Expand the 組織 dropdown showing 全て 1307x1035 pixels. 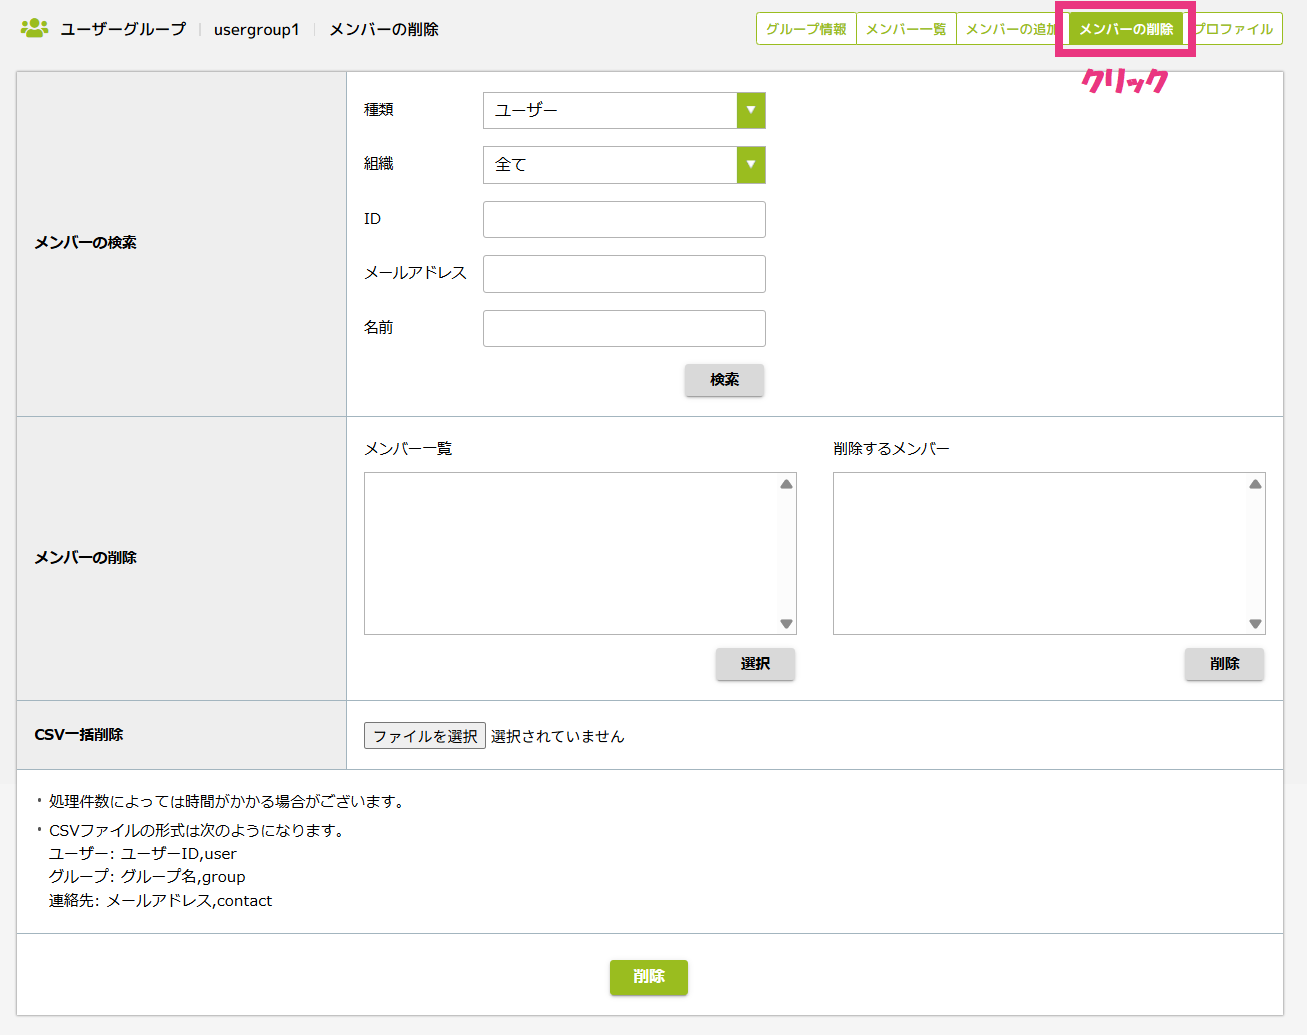point(624,165)
